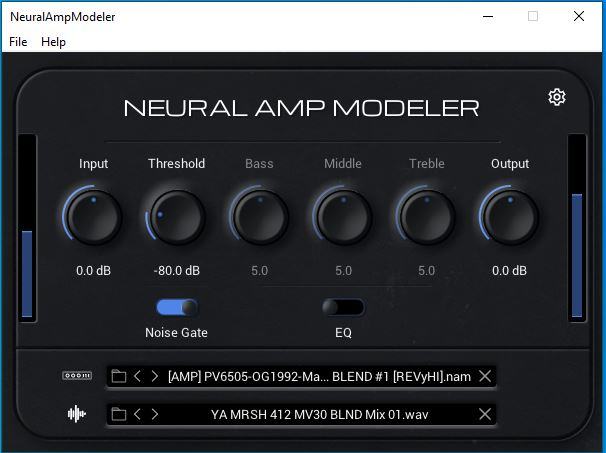Clear the loaded PV6505 model file
Image resolution: width=606 pixels, height=453 pixels.
[485, 376]
